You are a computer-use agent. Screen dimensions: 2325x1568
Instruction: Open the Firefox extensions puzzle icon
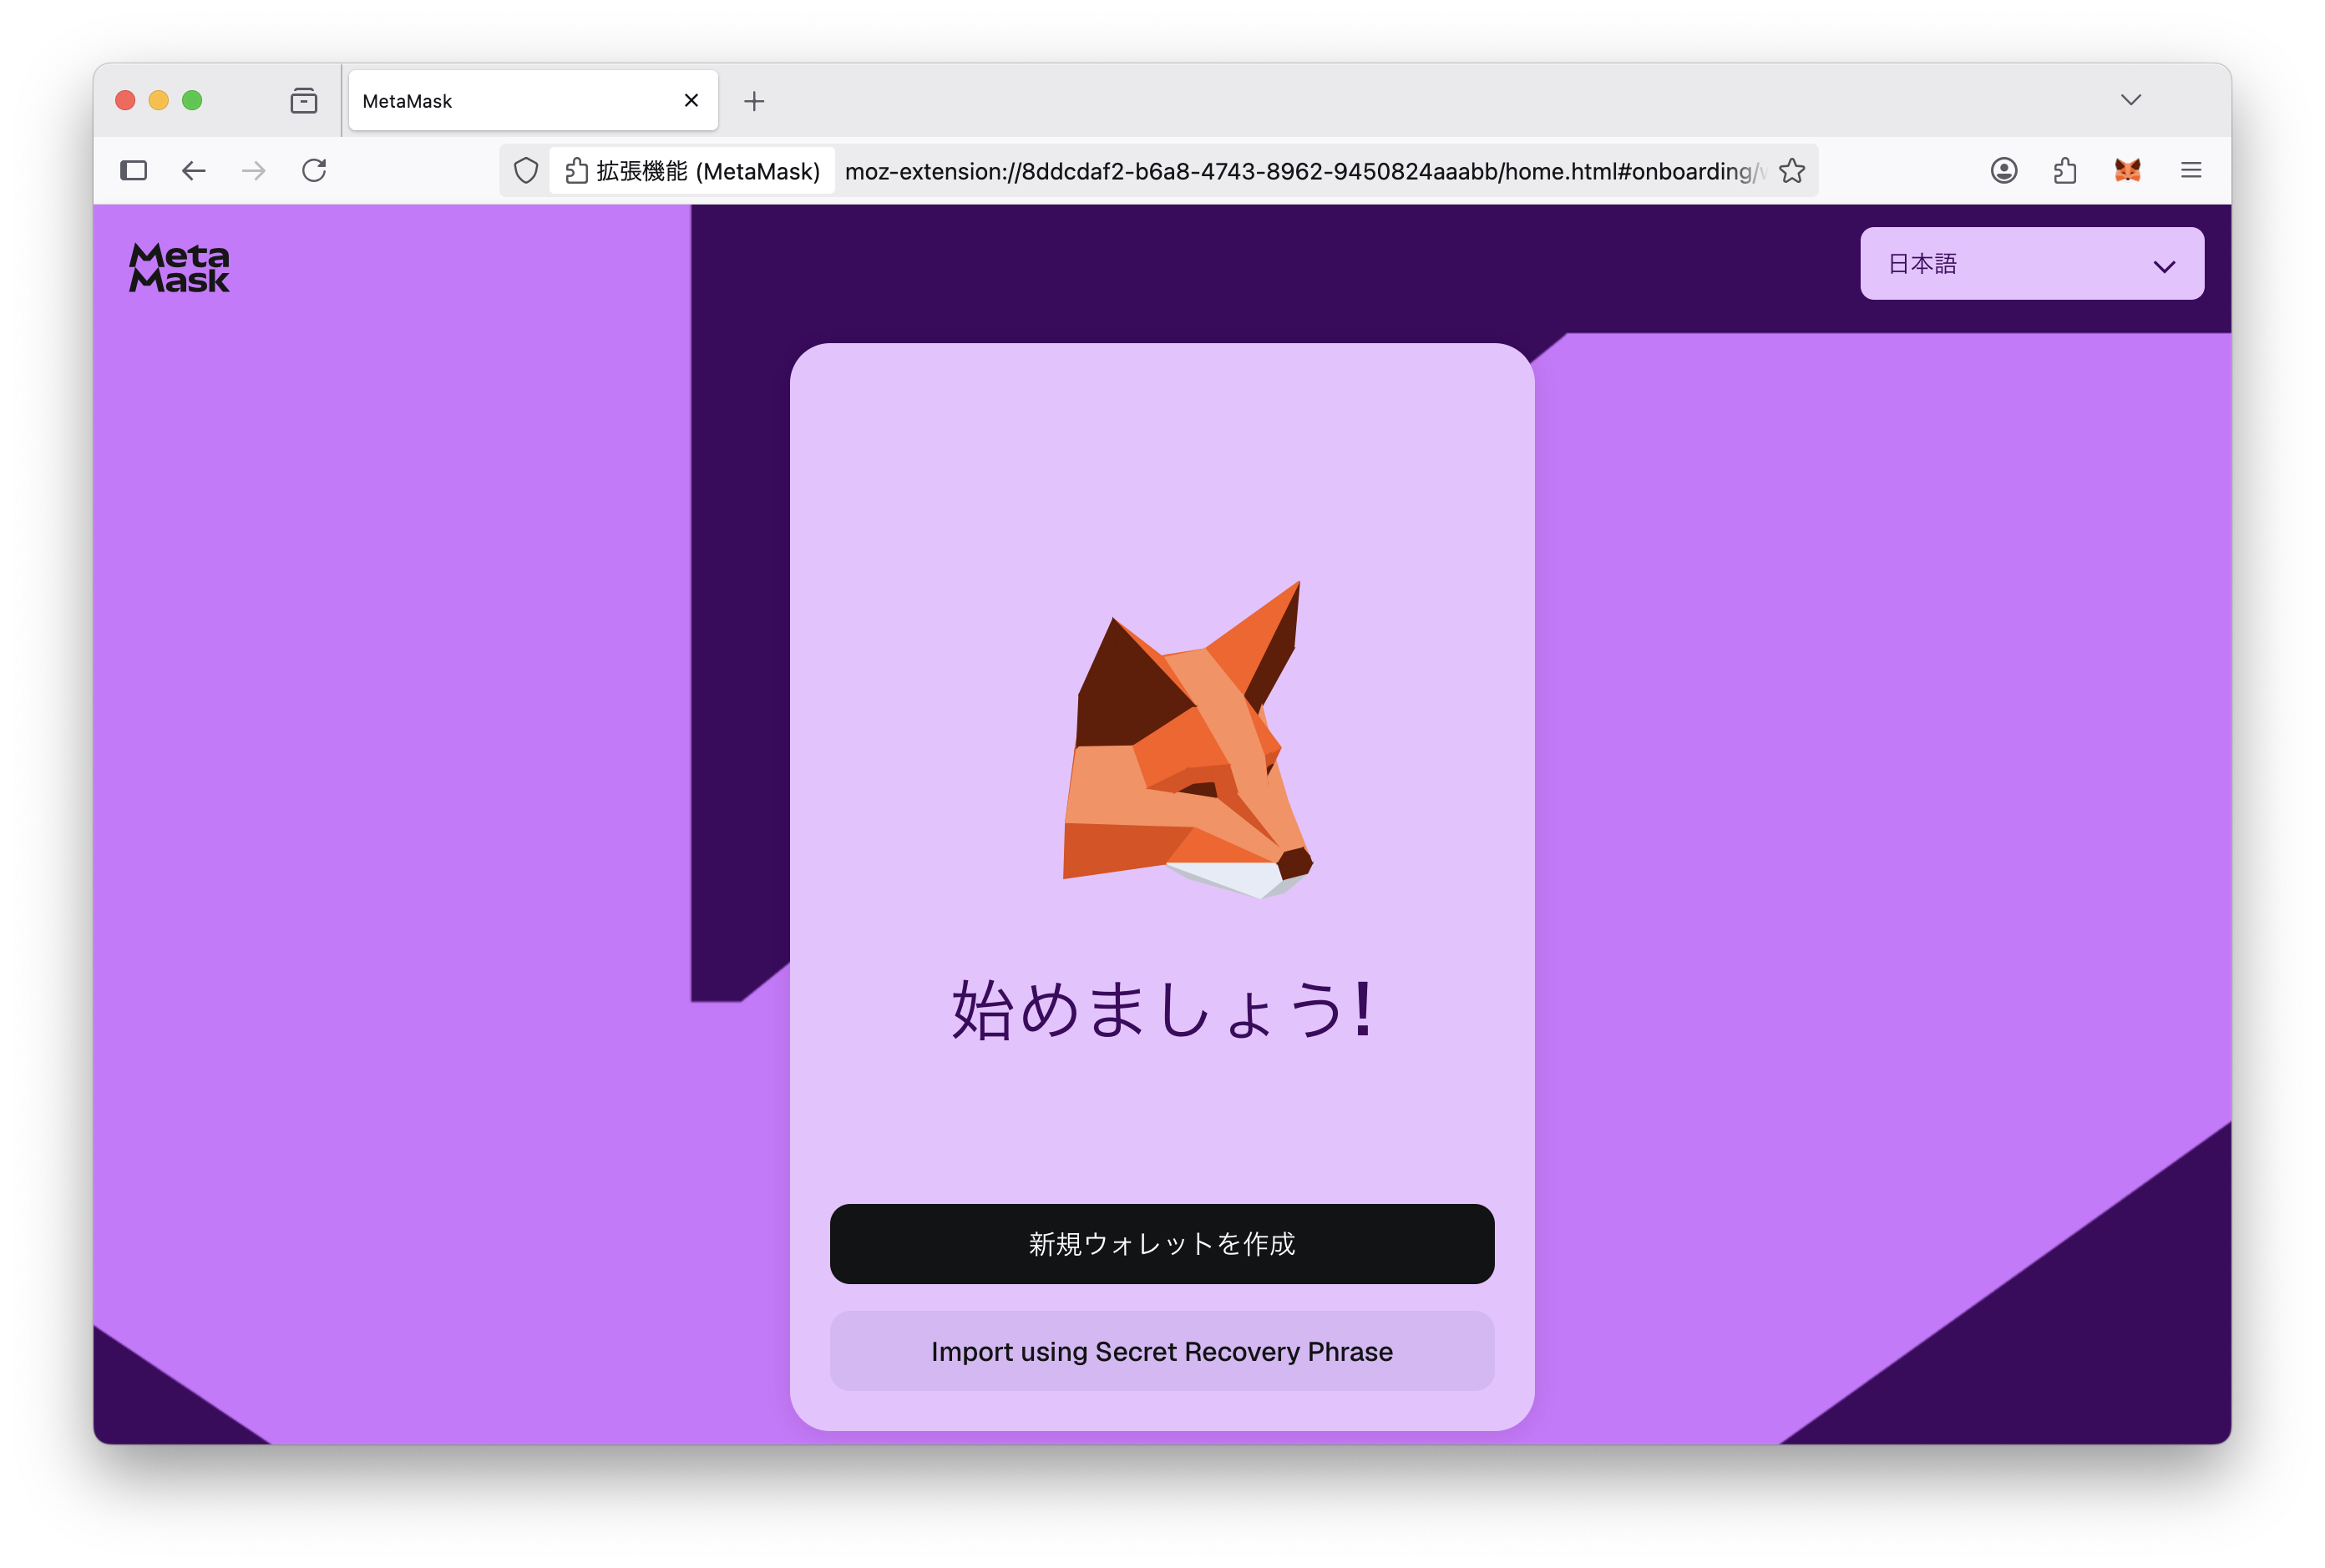pos(2065,171)
